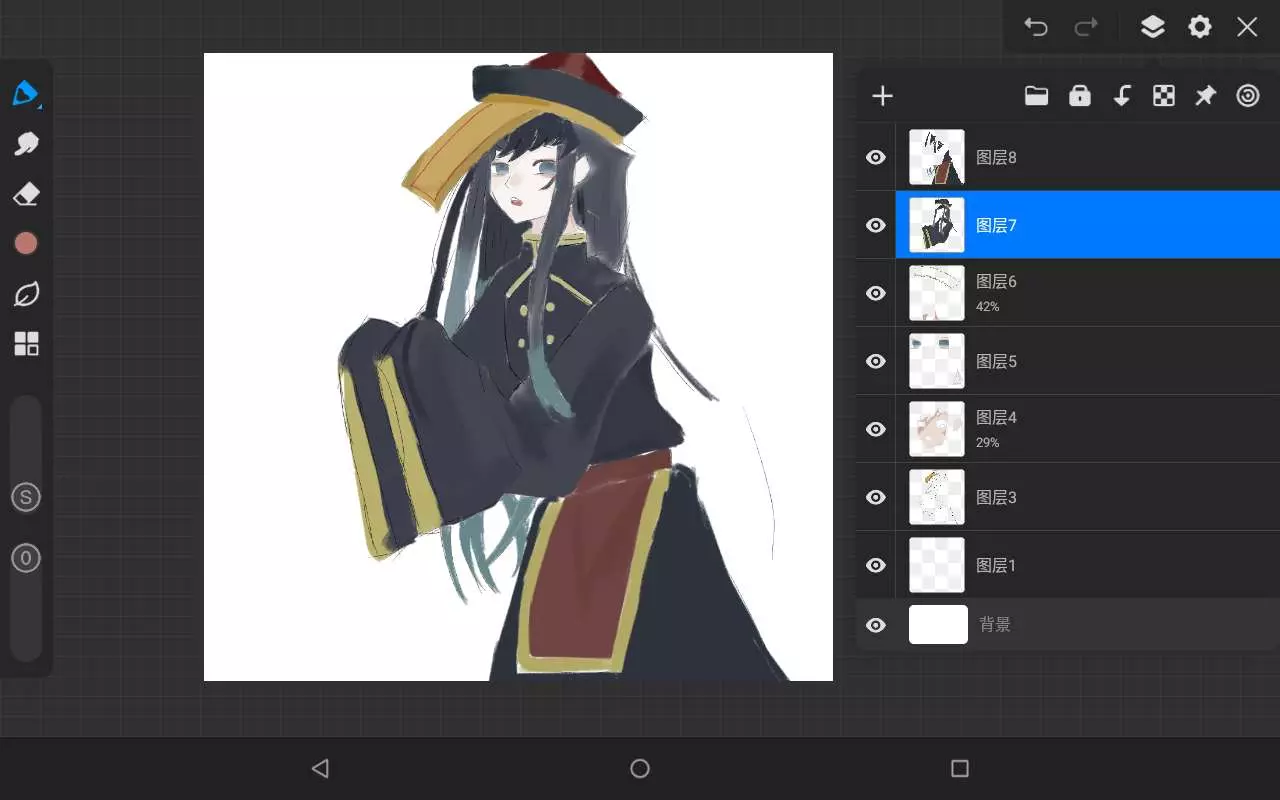Click the 图层6 layer name
Image resolution: width=1280 pixels, height=800 pixels.
(x=996, y=282)
